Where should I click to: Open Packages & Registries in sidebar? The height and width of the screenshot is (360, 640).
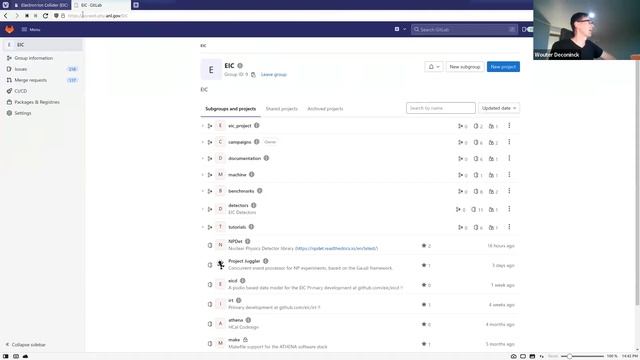(x=37, y=102)
